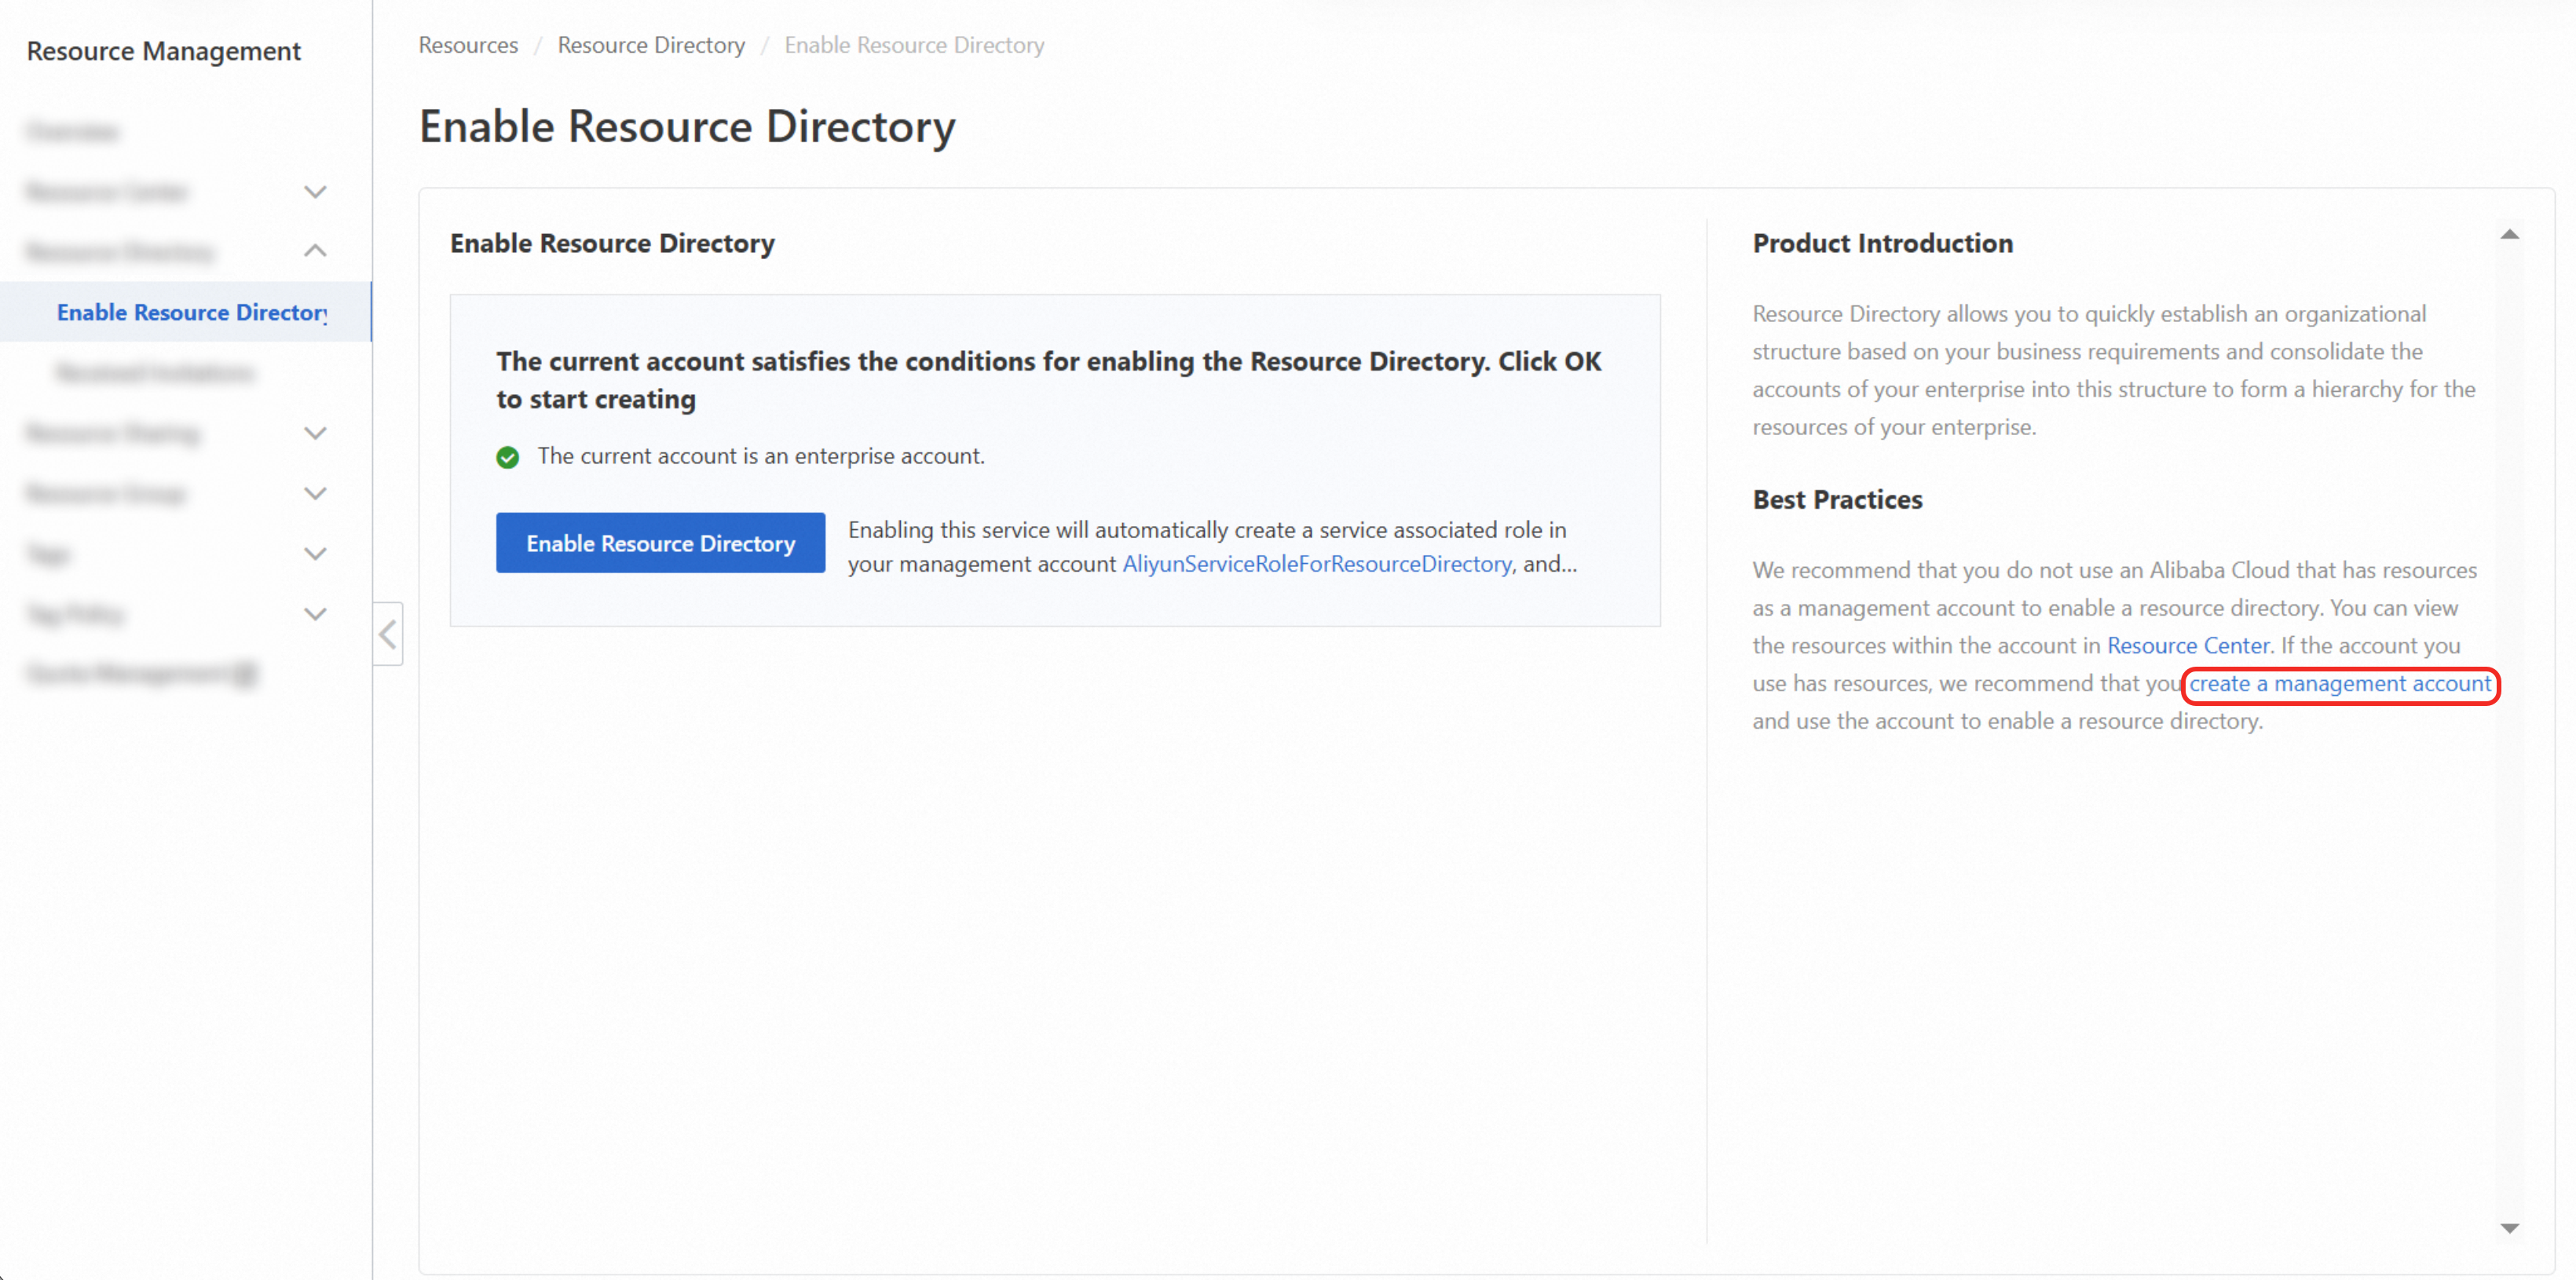Open the AliyunServiceRoleForResourceDirectory link
This screenshot has height=1280, width=2576.
click(x=1317, y=564)
